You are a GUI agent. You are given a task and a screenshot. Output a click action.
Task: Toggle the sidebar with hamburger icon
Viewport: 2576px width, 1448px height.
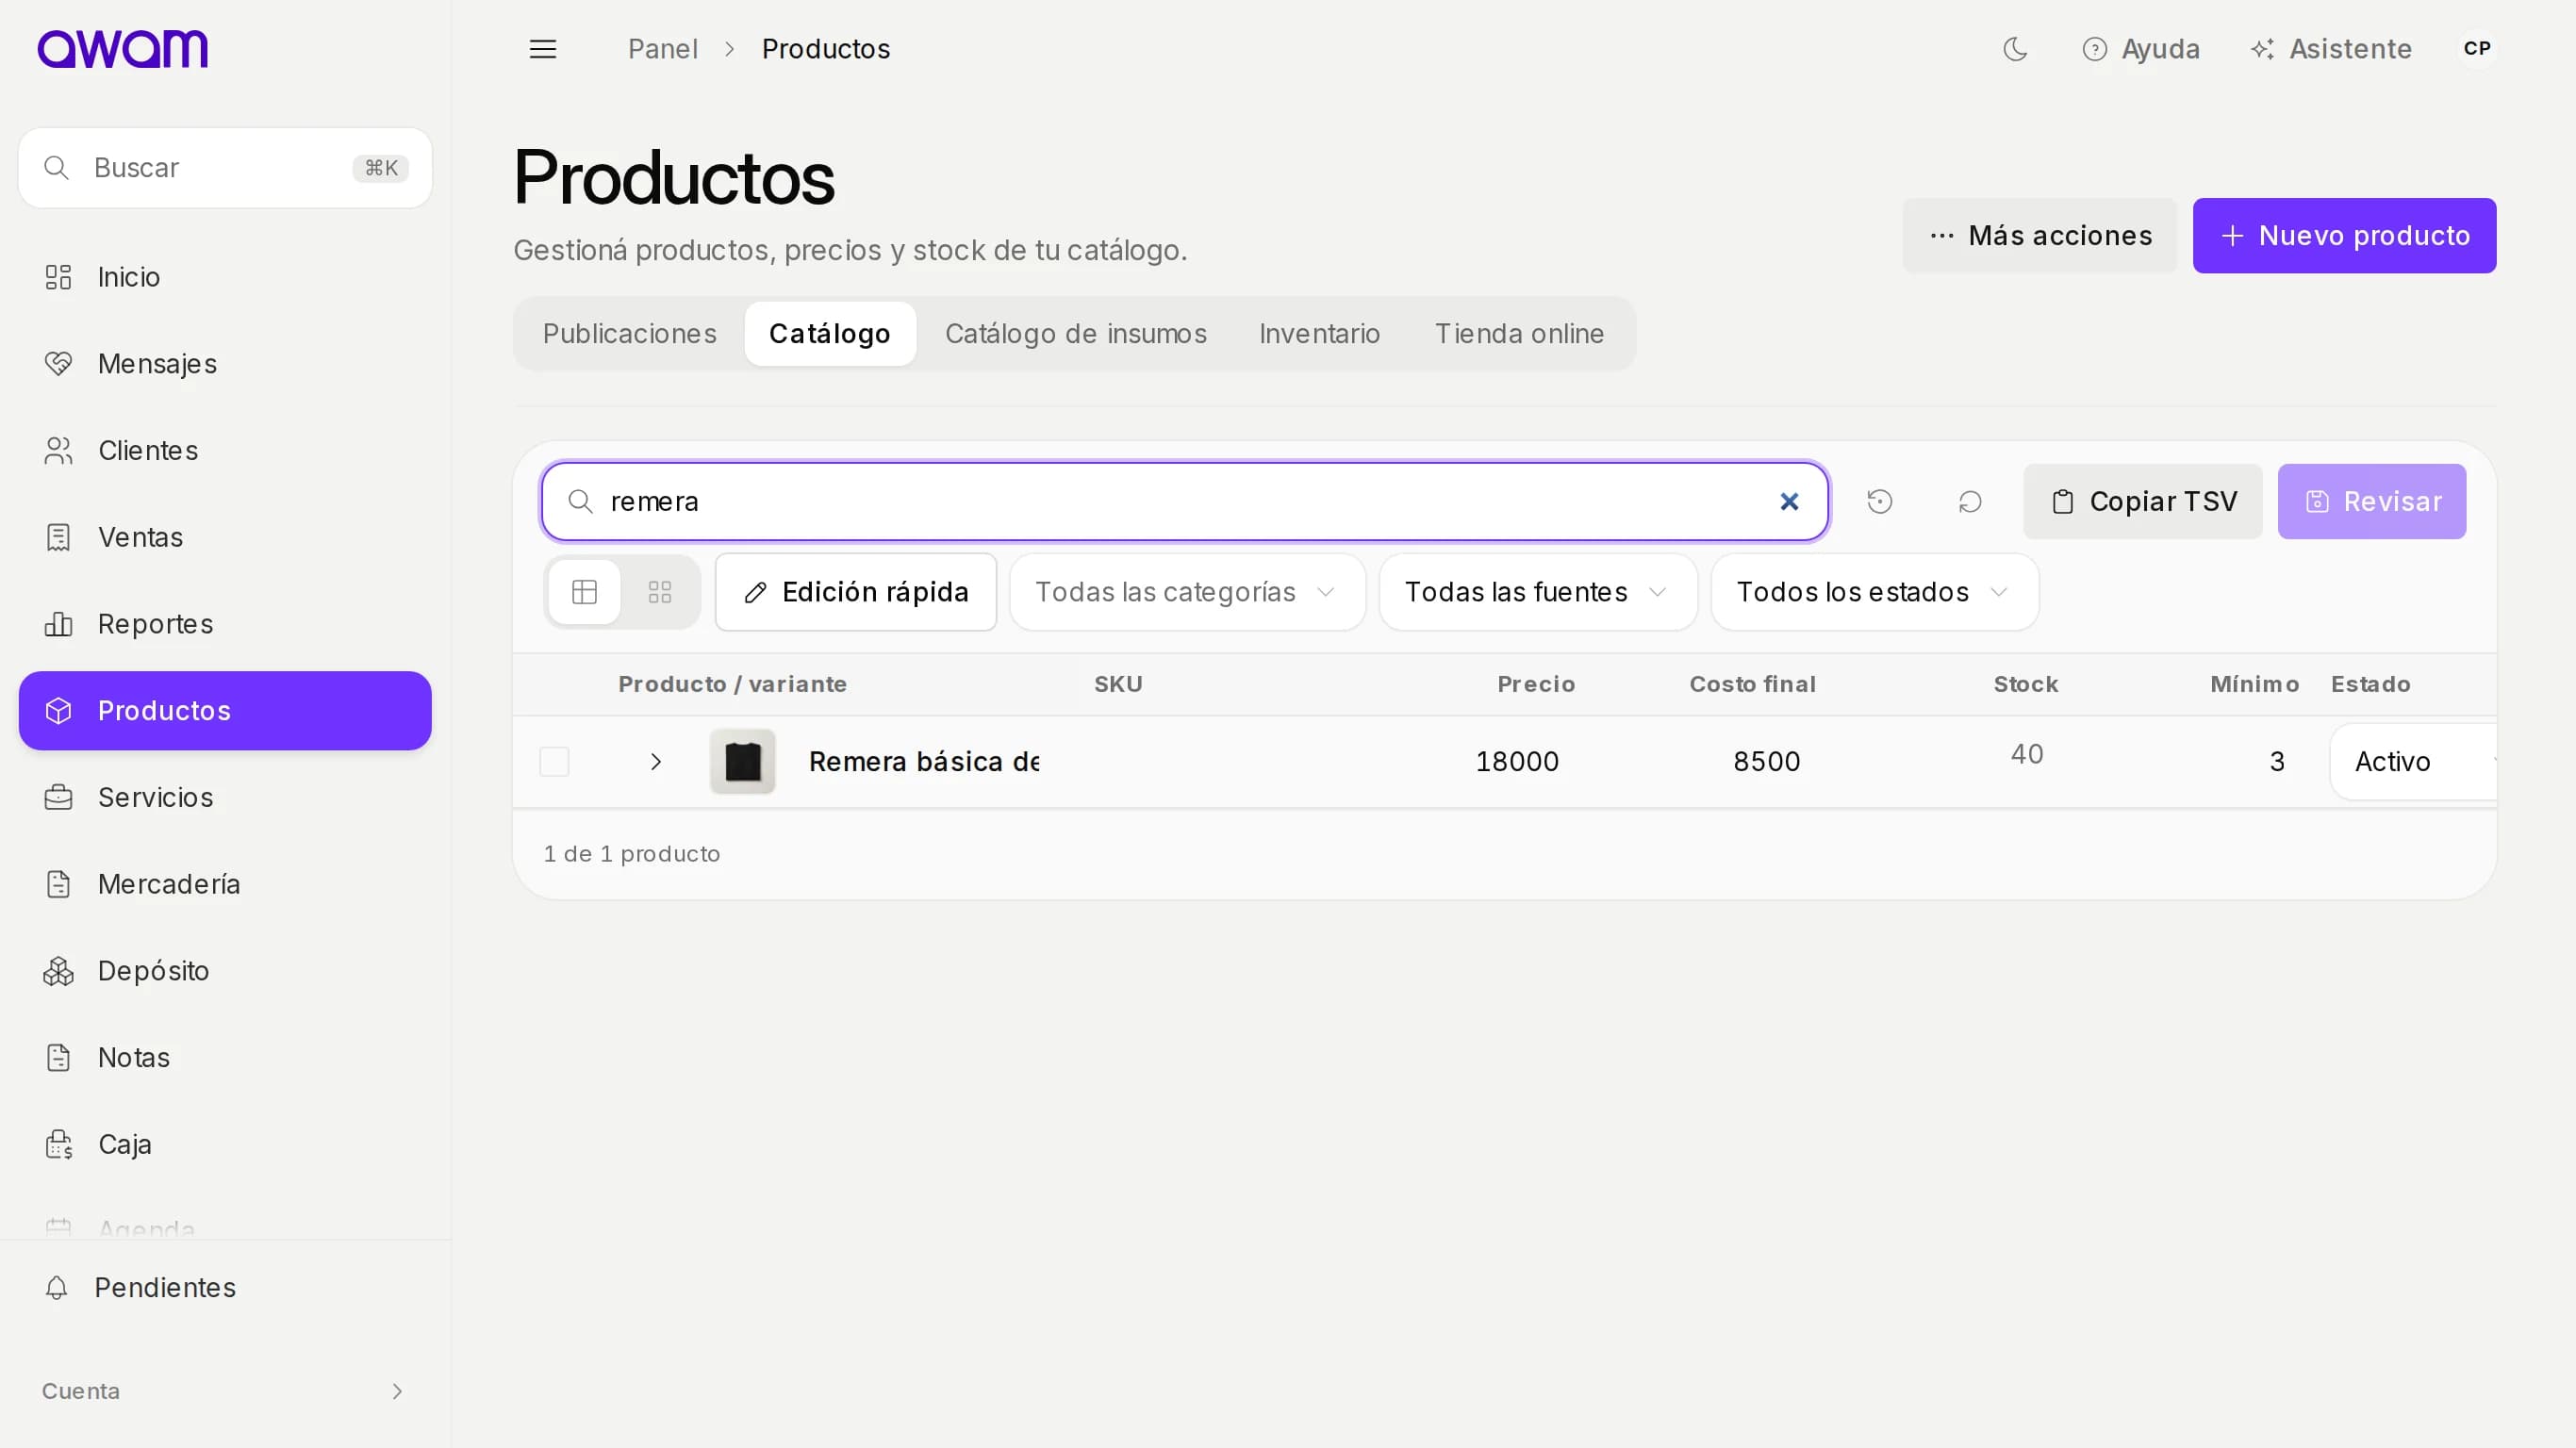(x=543, y=49)
